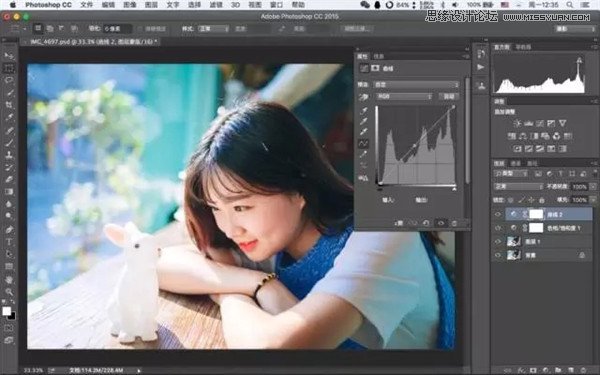
Task: Select the Hand tool
Action: click(x=8, y=279)
